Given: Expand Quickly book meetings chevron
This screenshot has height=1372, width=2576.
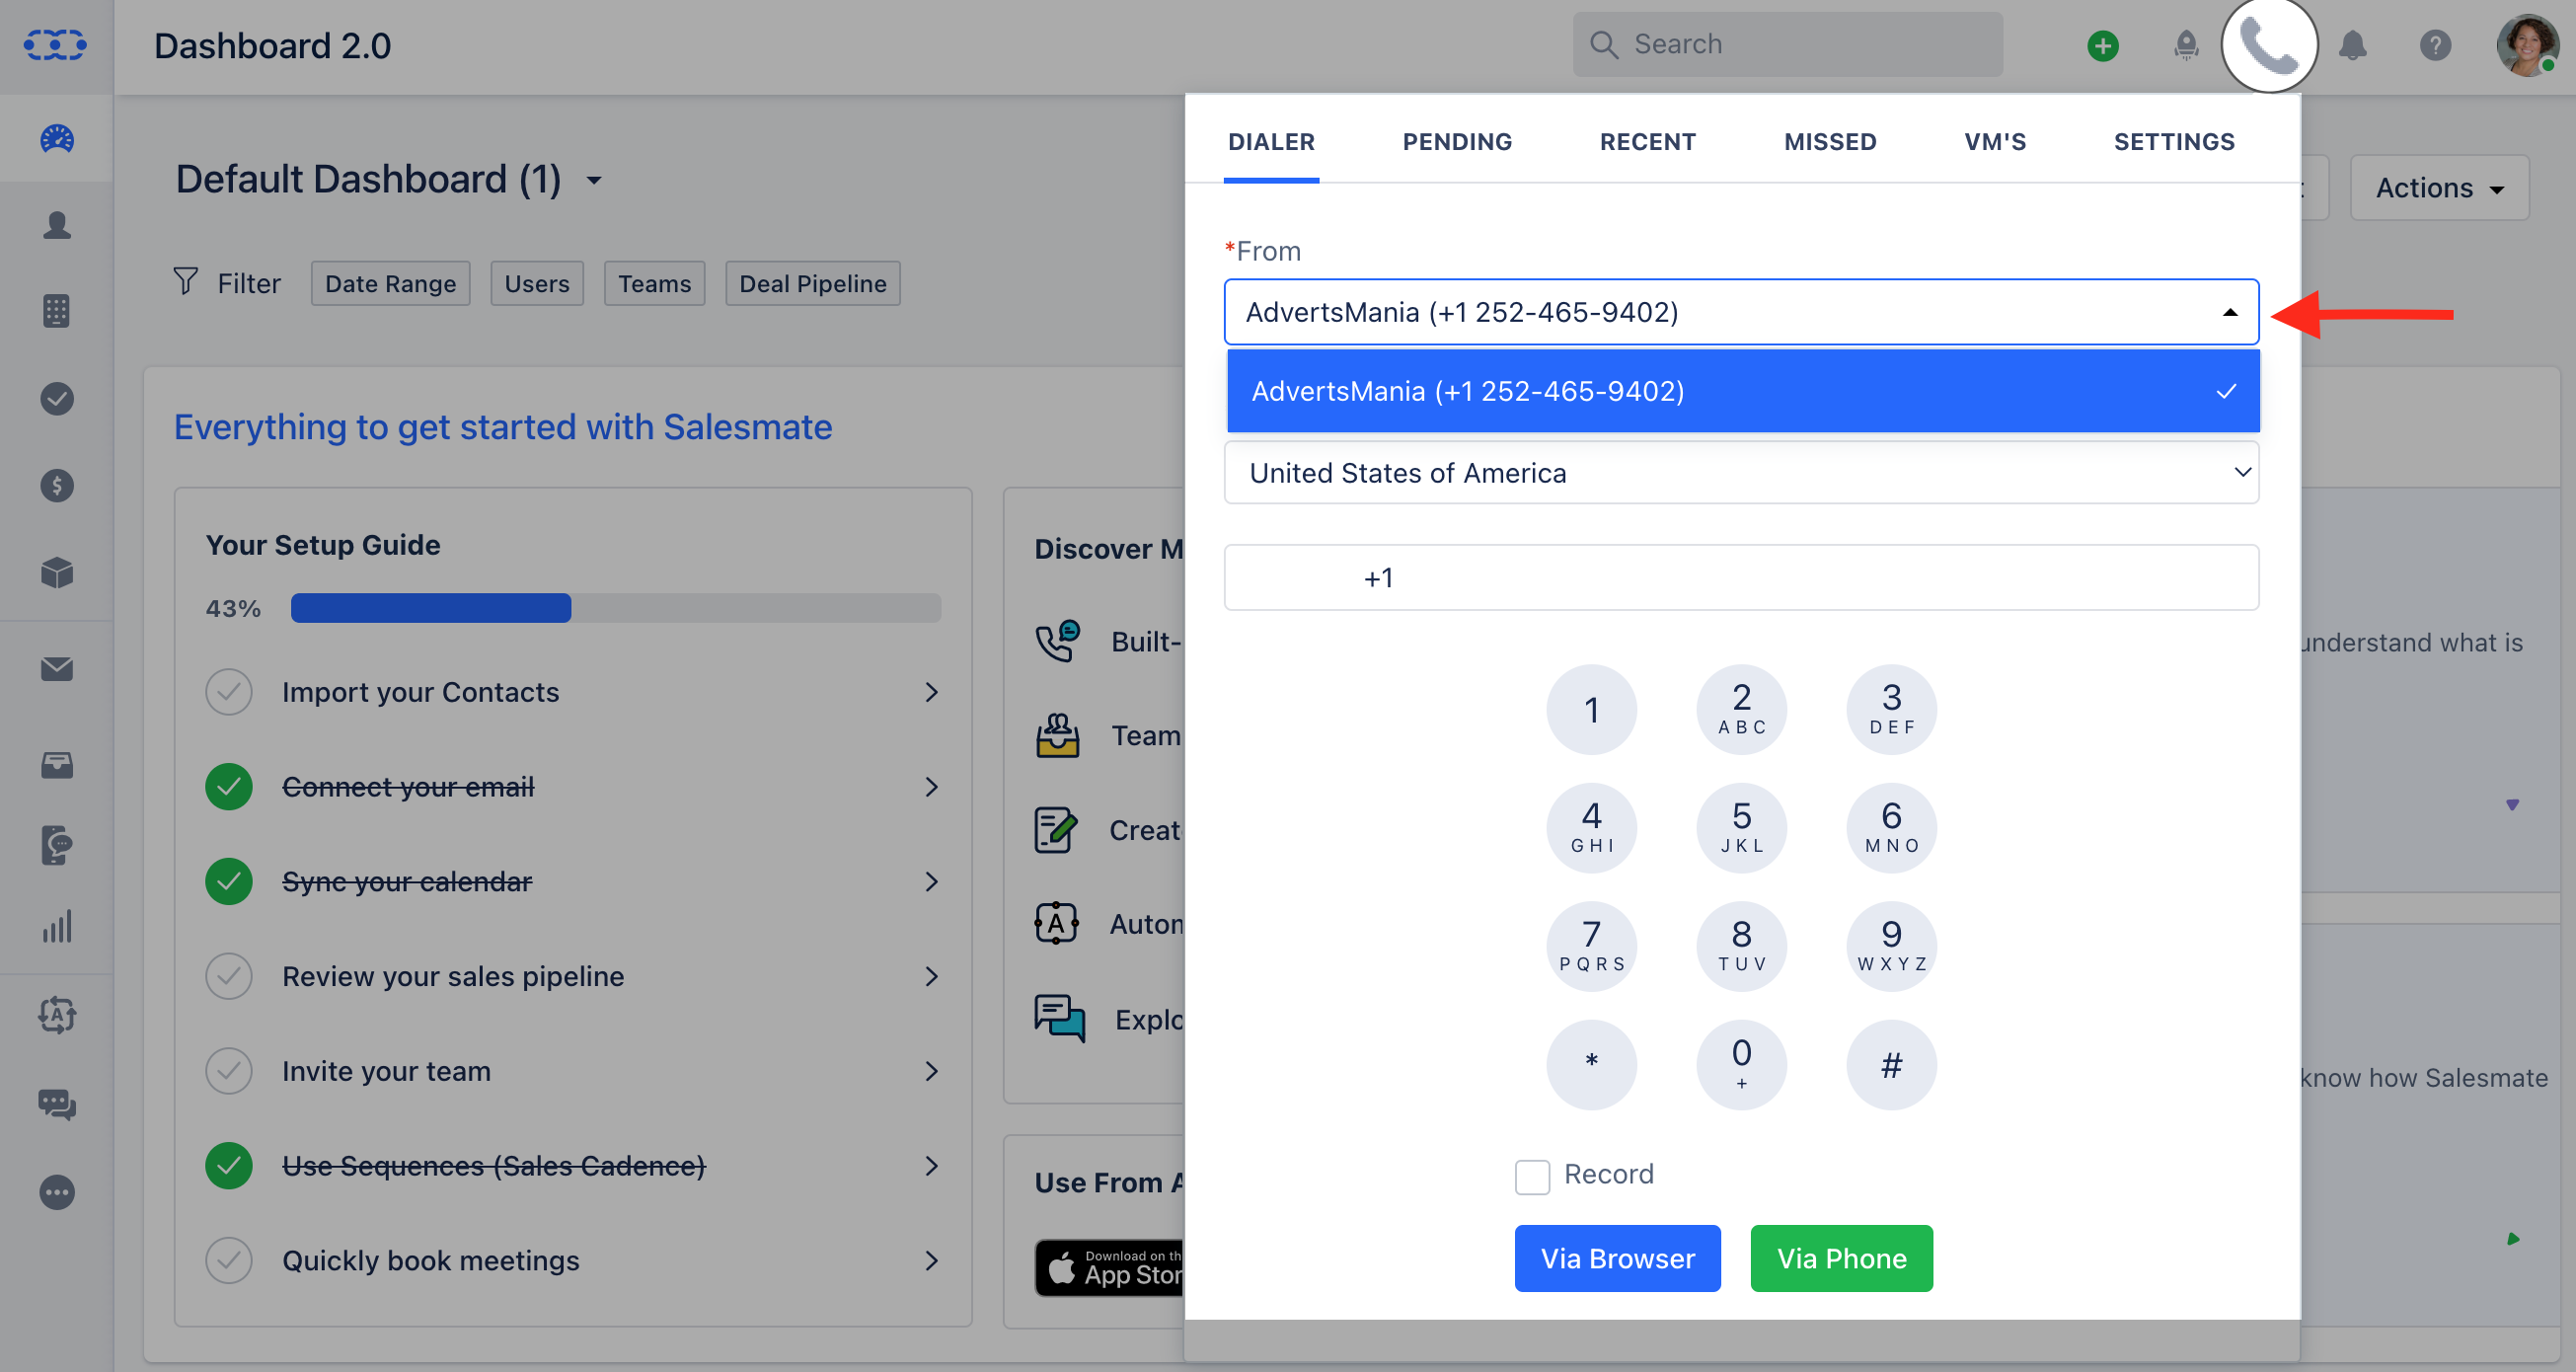Looking at the screenshot, I should point(931,1260).
